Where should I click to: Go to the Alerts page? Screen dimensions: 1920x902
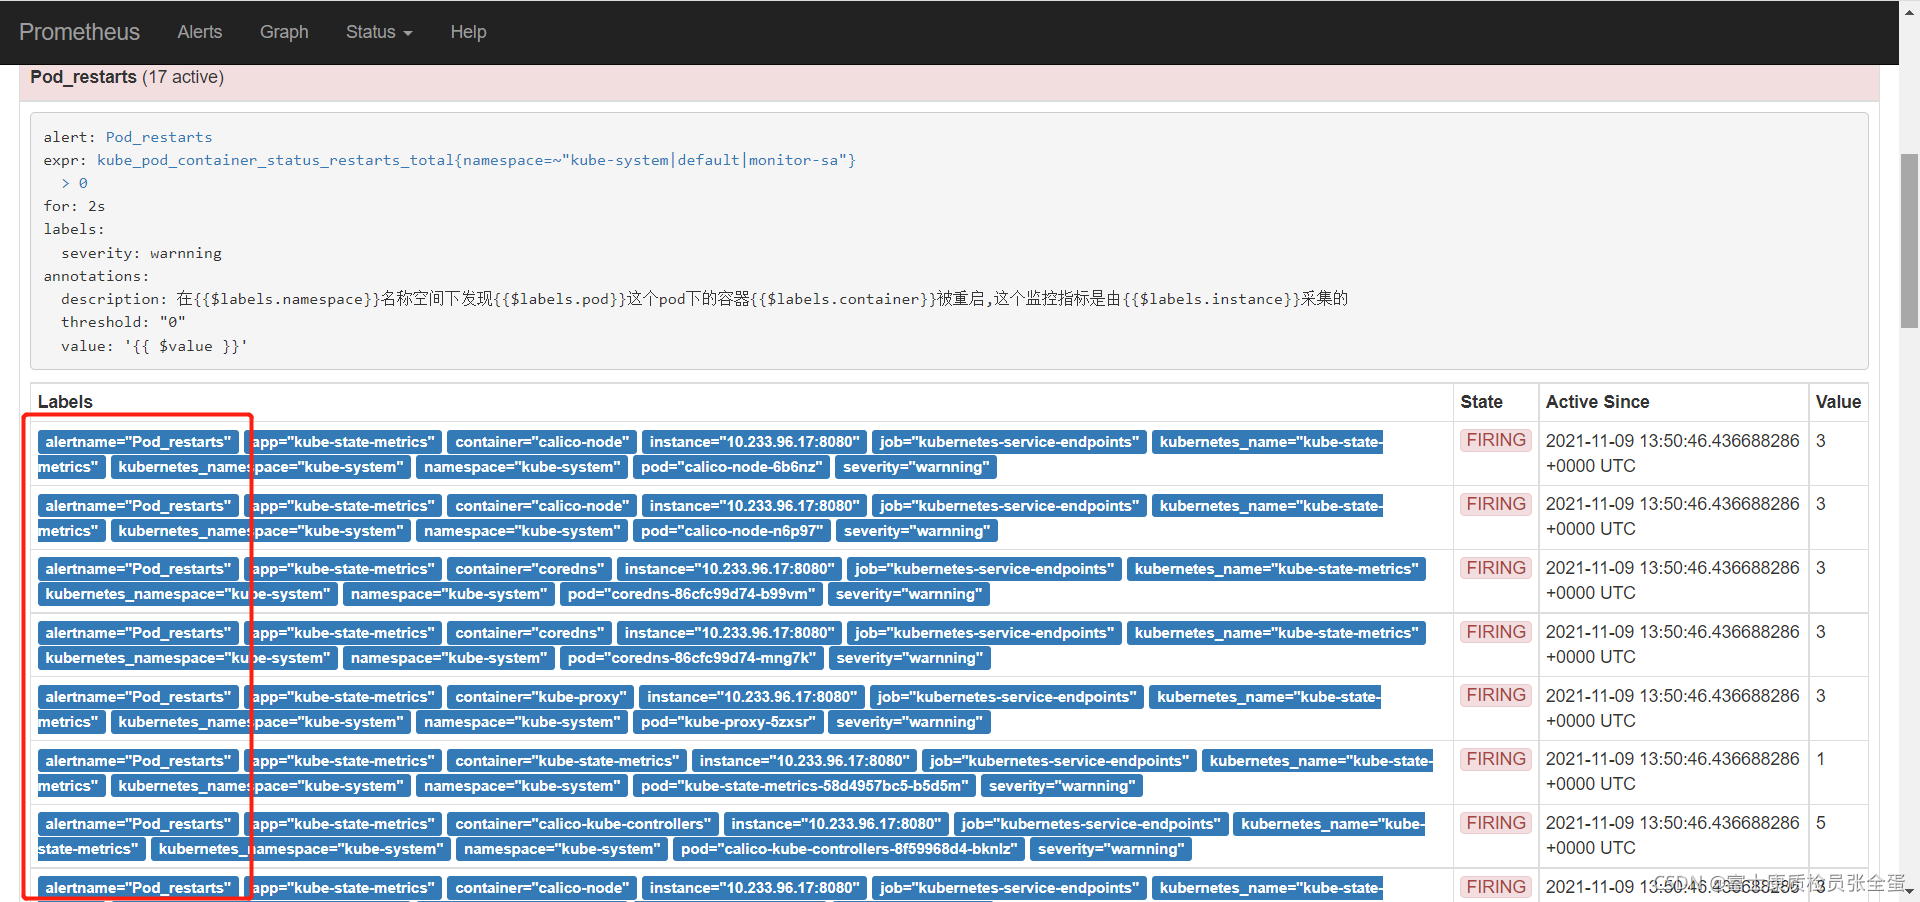(x=200, y=32)
